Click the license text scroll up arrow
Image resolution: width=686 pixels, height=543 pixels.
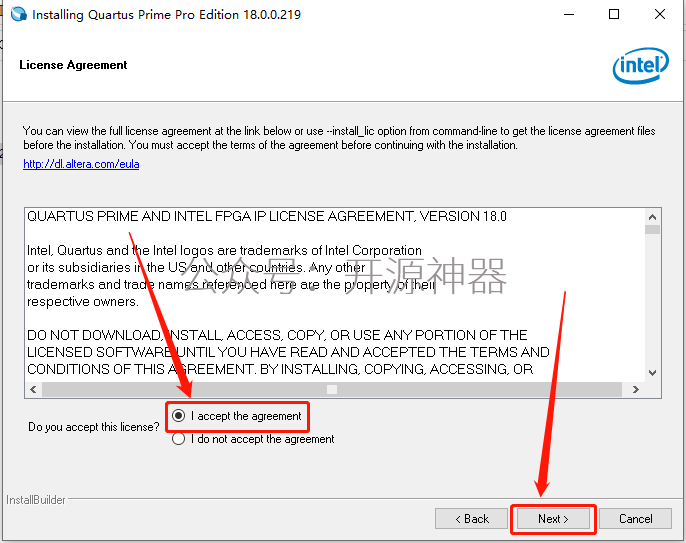coord(652,217)
